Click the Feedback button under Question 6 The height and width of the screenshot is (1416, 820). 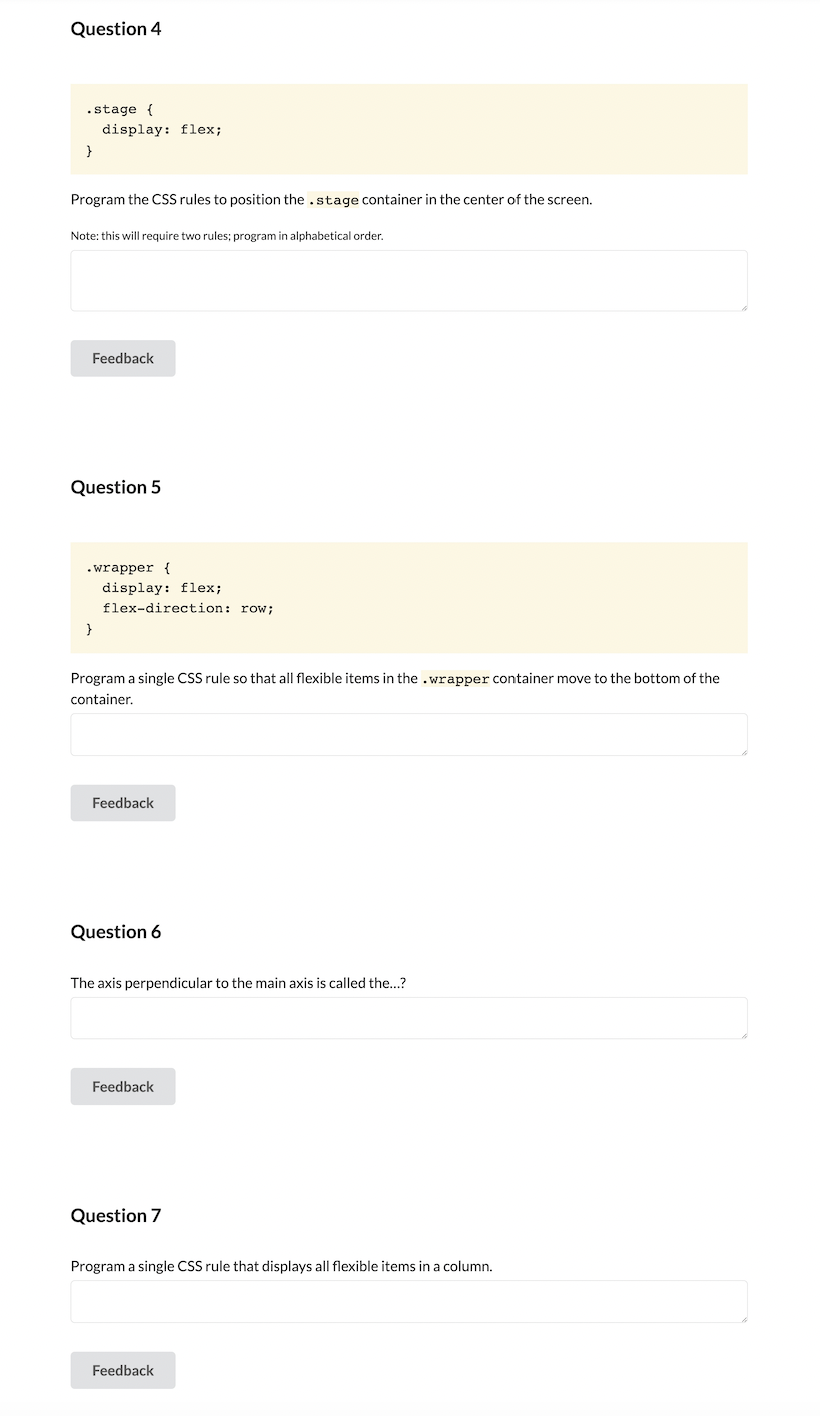pos(122,1086)
